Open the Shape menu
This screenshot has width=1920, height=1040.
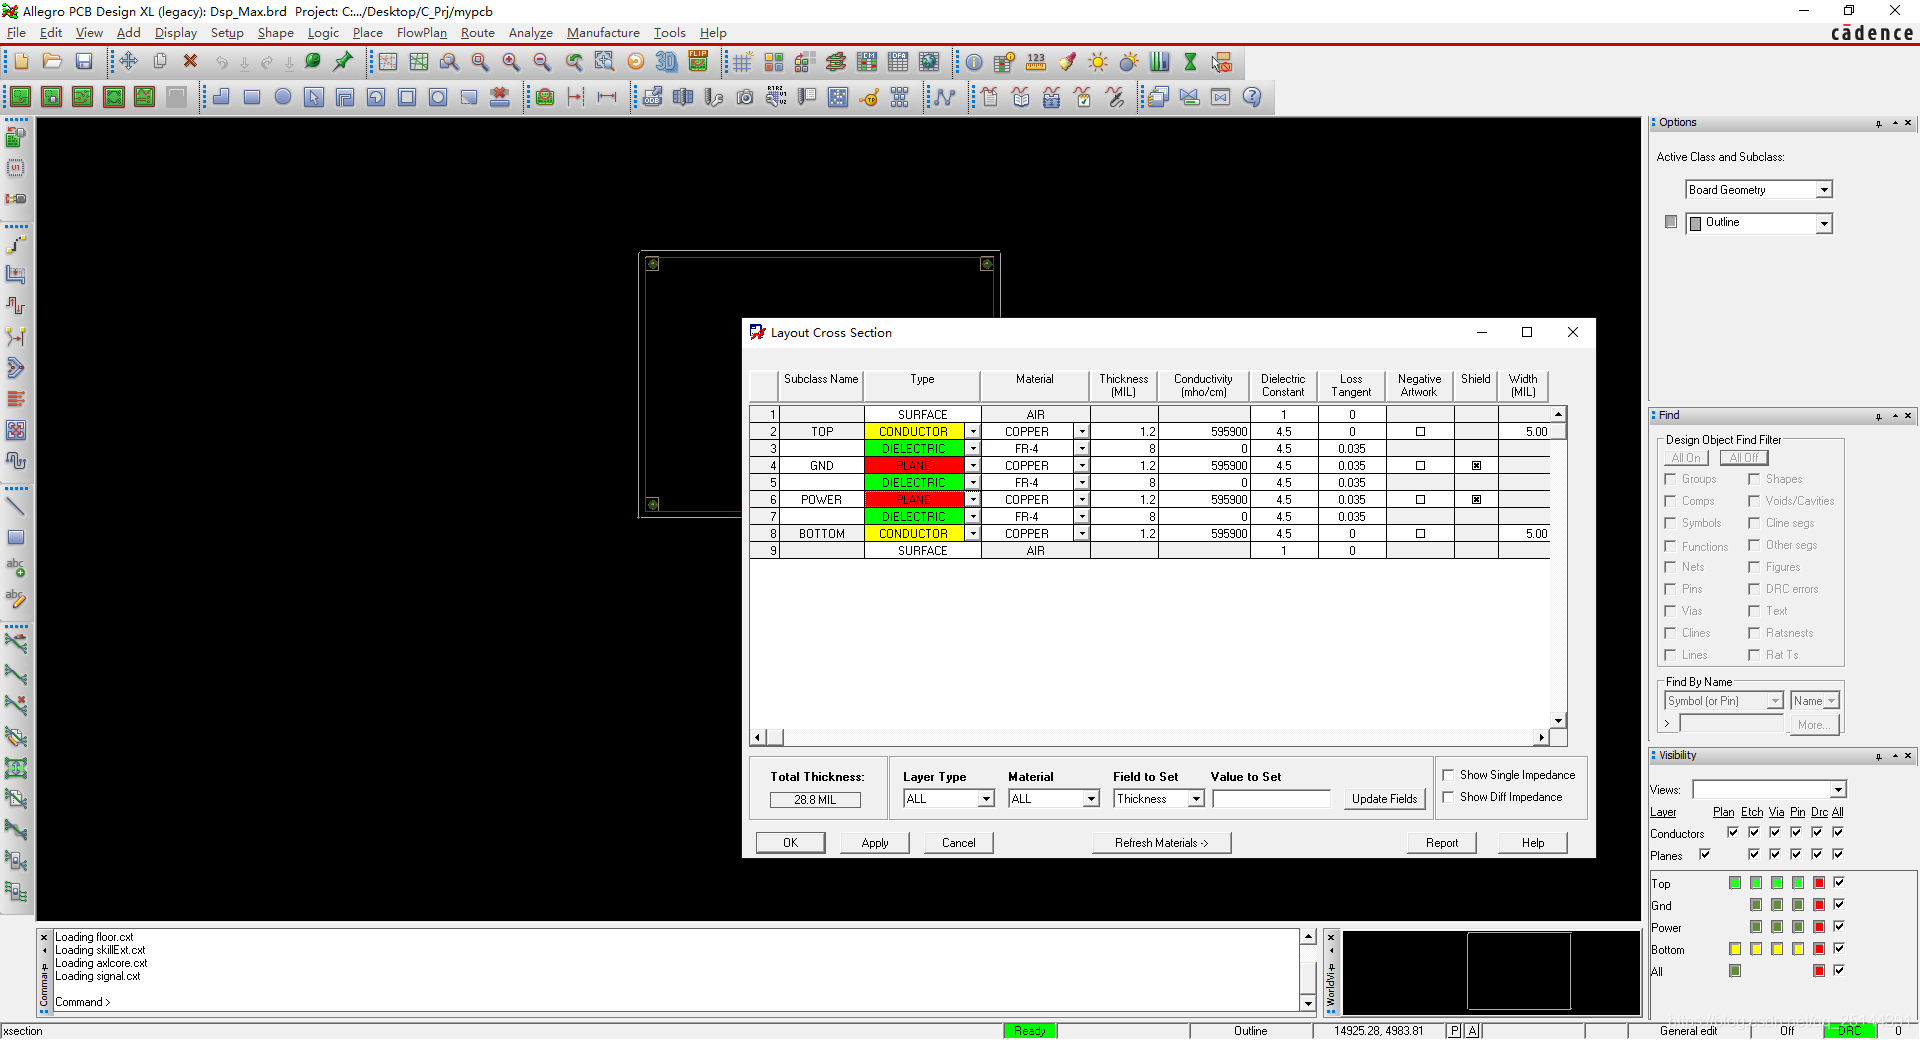tap(275, 33)
